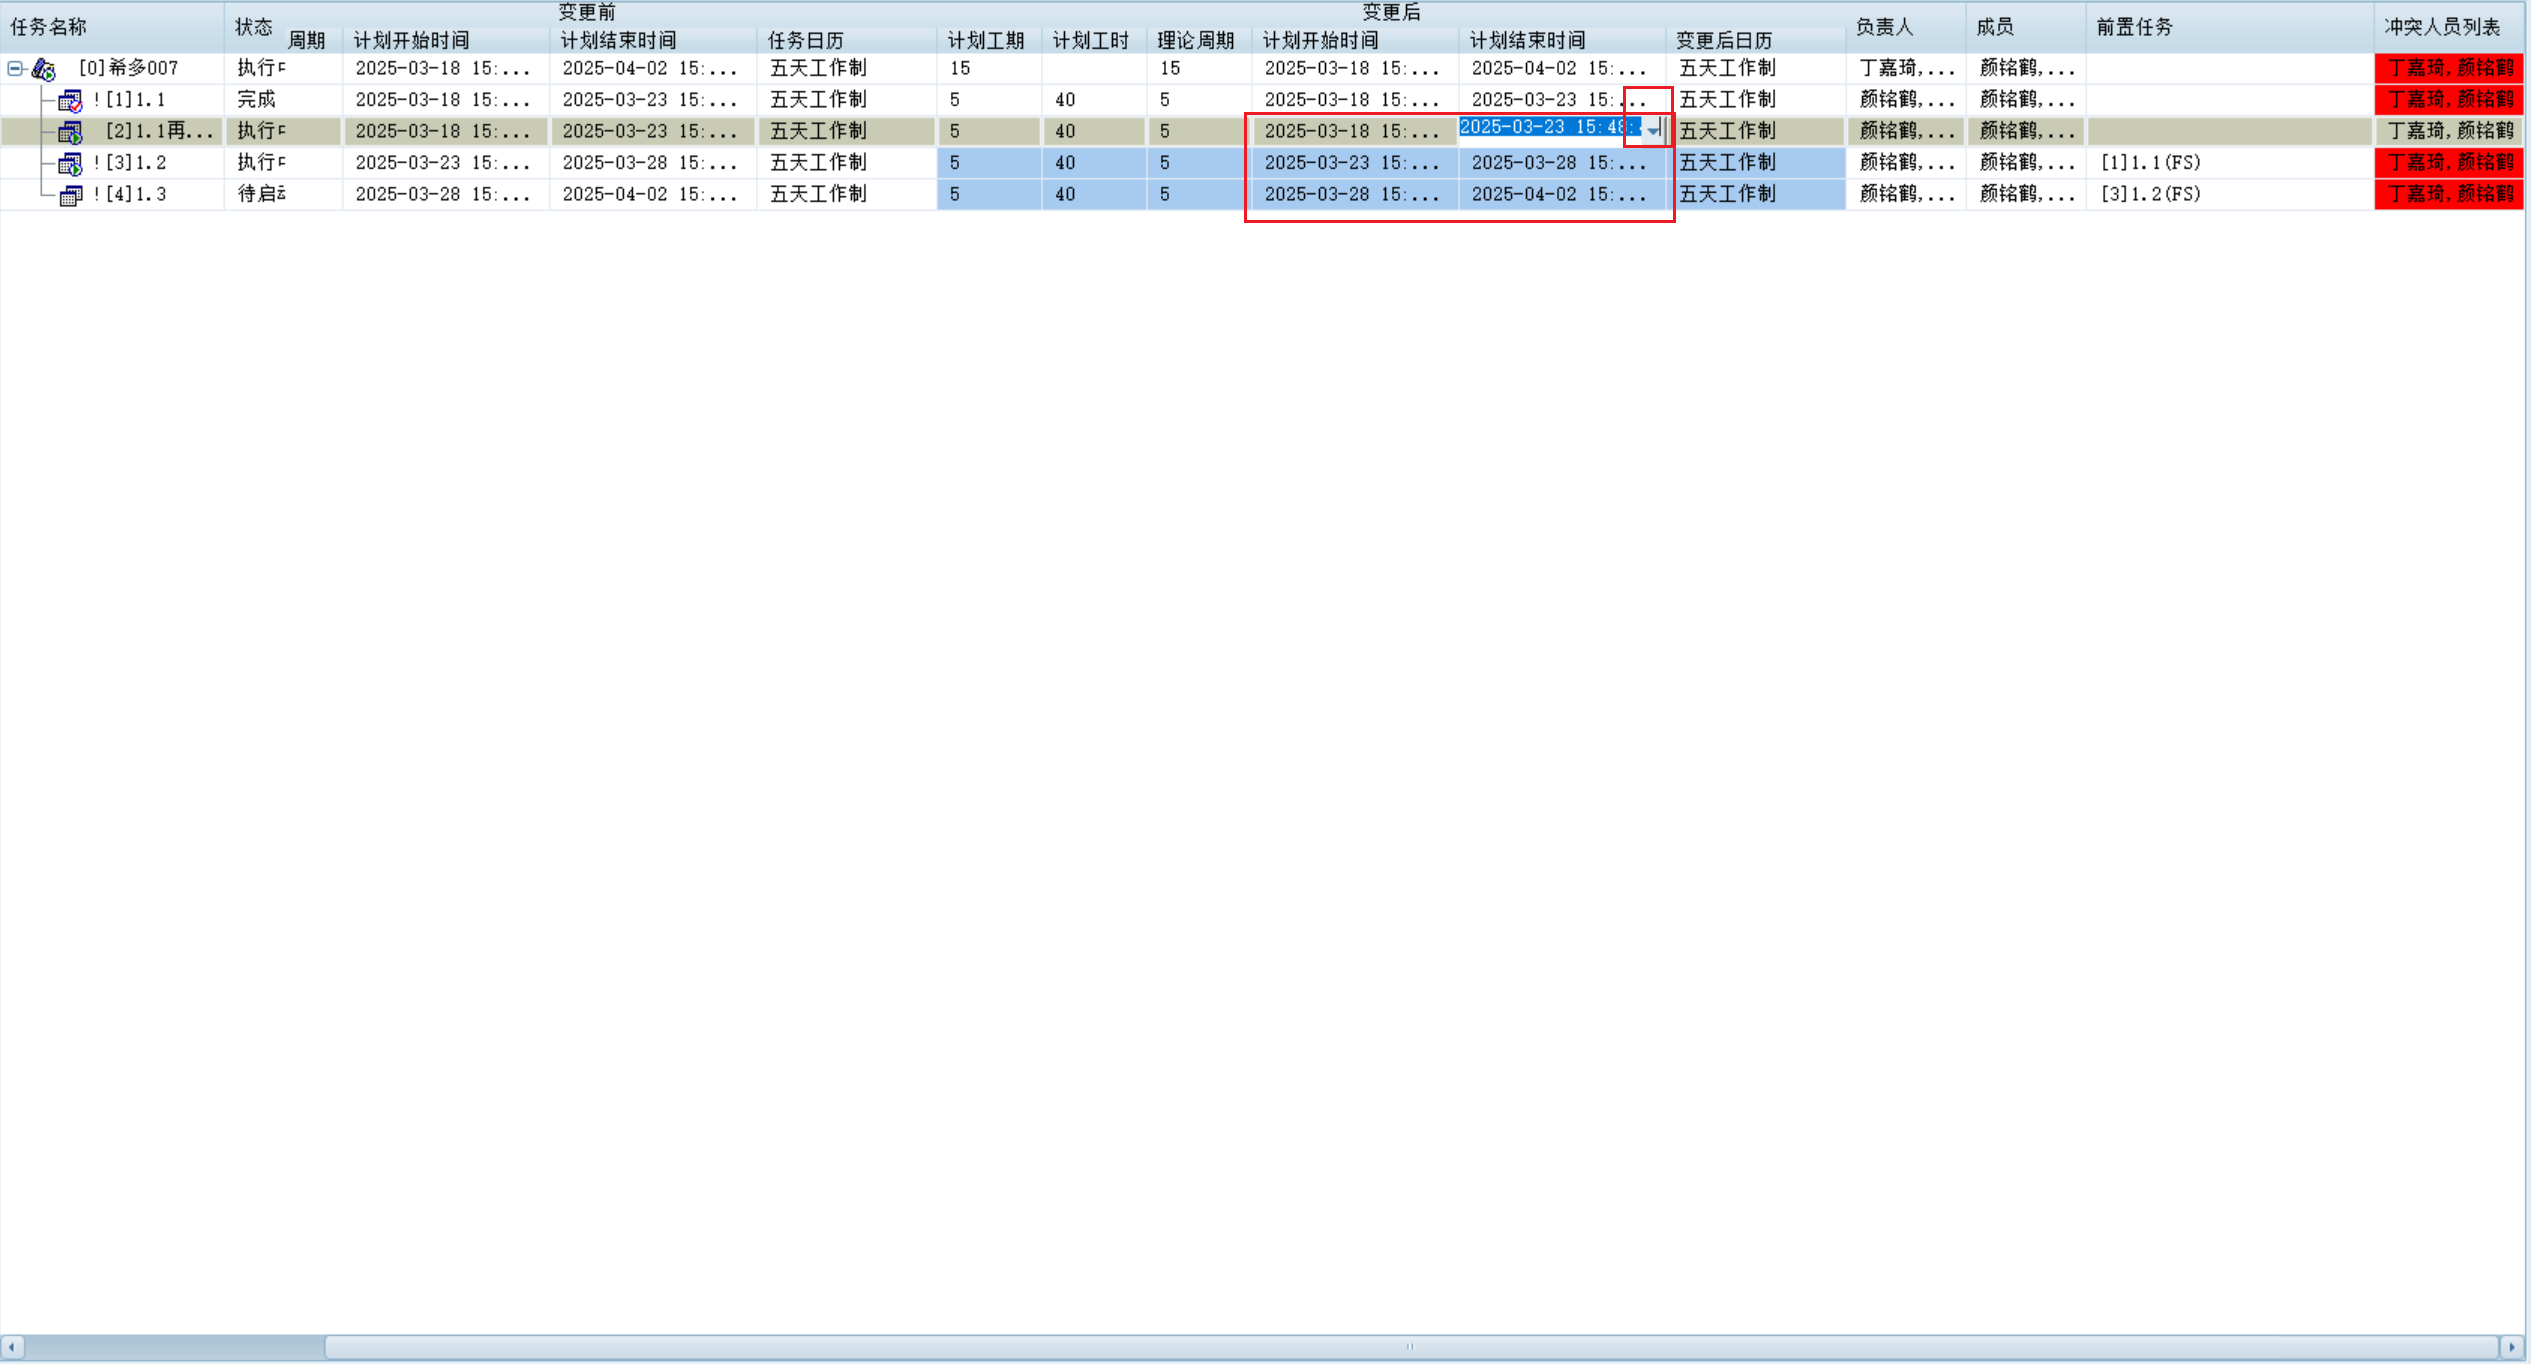Click the 变更后 end time 2025-04-02 in the [4]1.3 row
The image size is (2531, 1364).
(x=1561, y=194)
